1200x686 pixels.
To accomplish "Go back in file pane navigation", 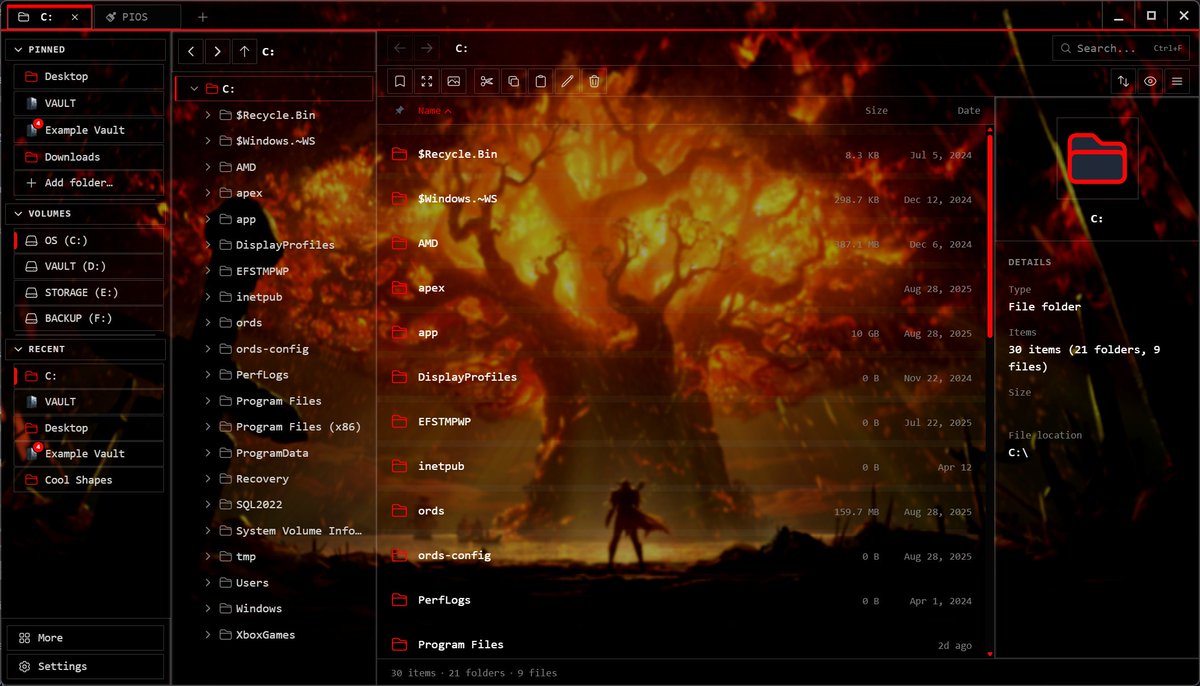I will pos(400,48).
